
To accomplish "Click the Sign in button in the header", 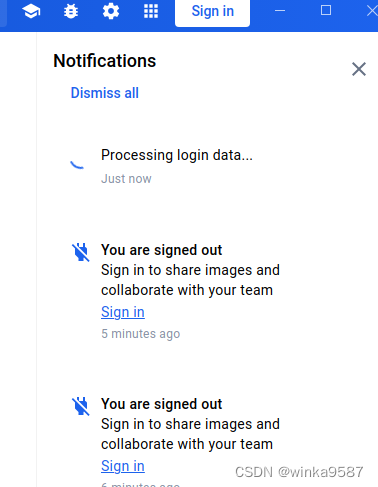I will [x=212, y=12].
